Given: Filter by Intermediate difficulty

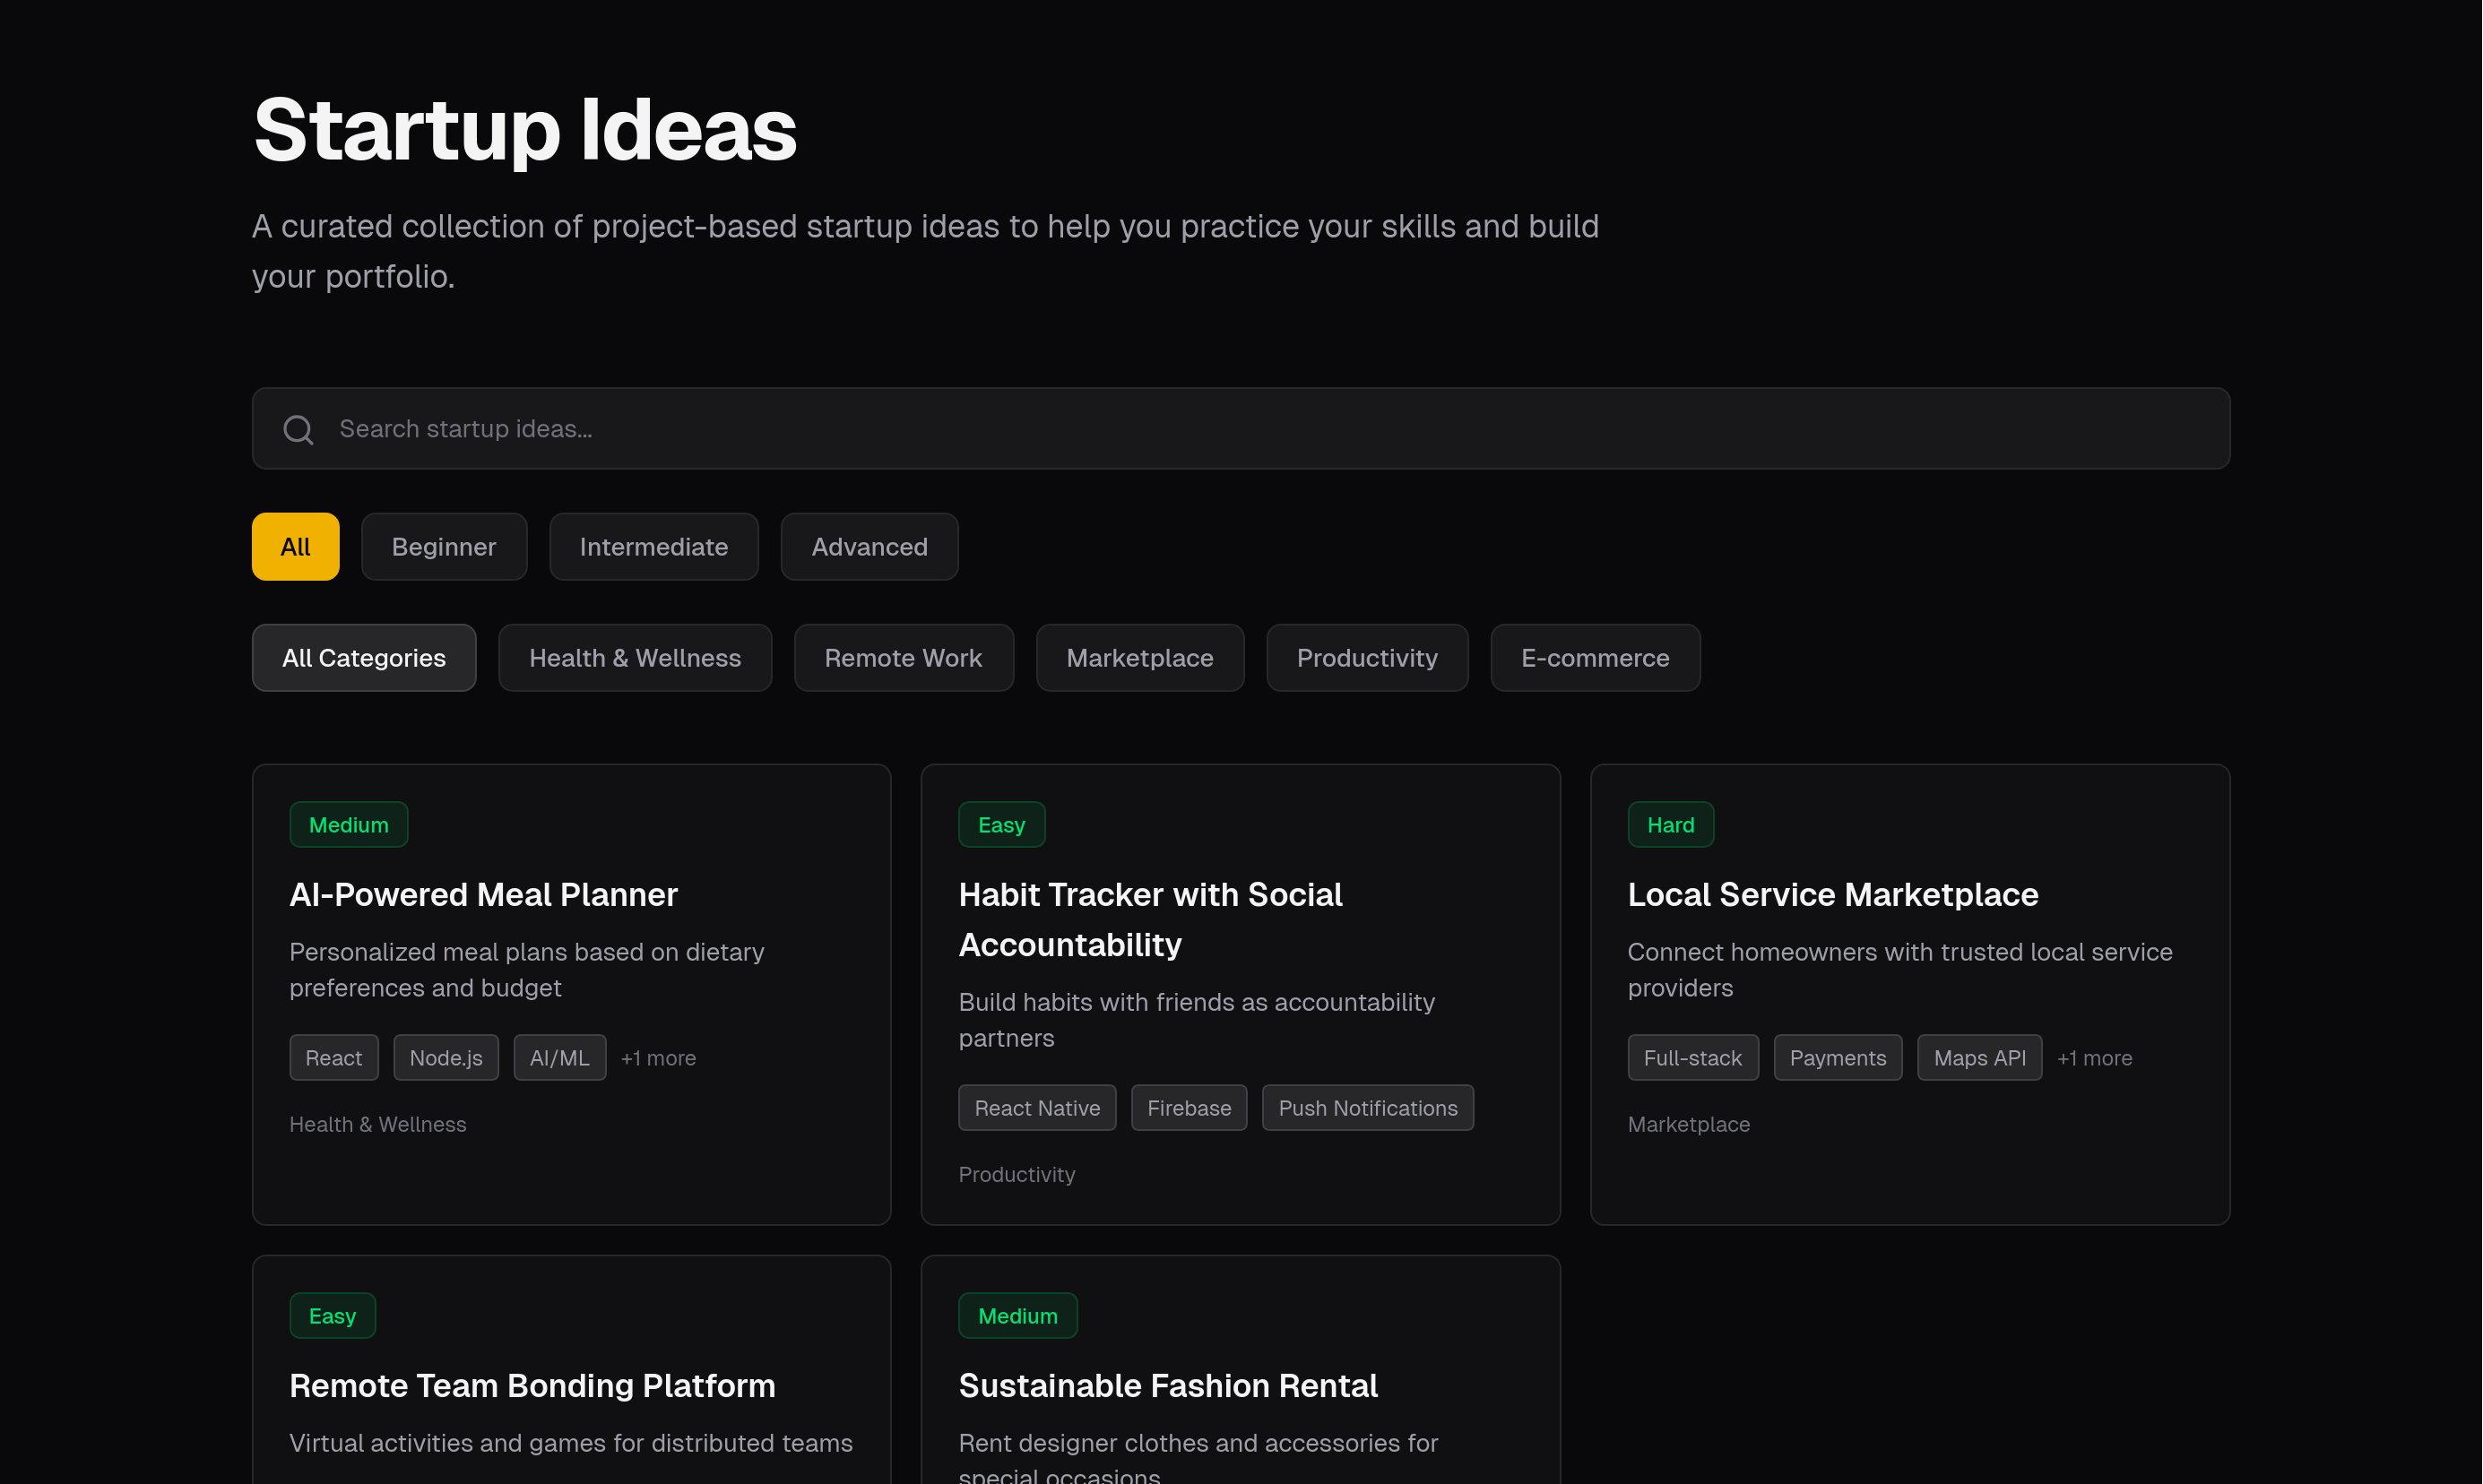Looking at the screenshot, I should click(653, 547).
